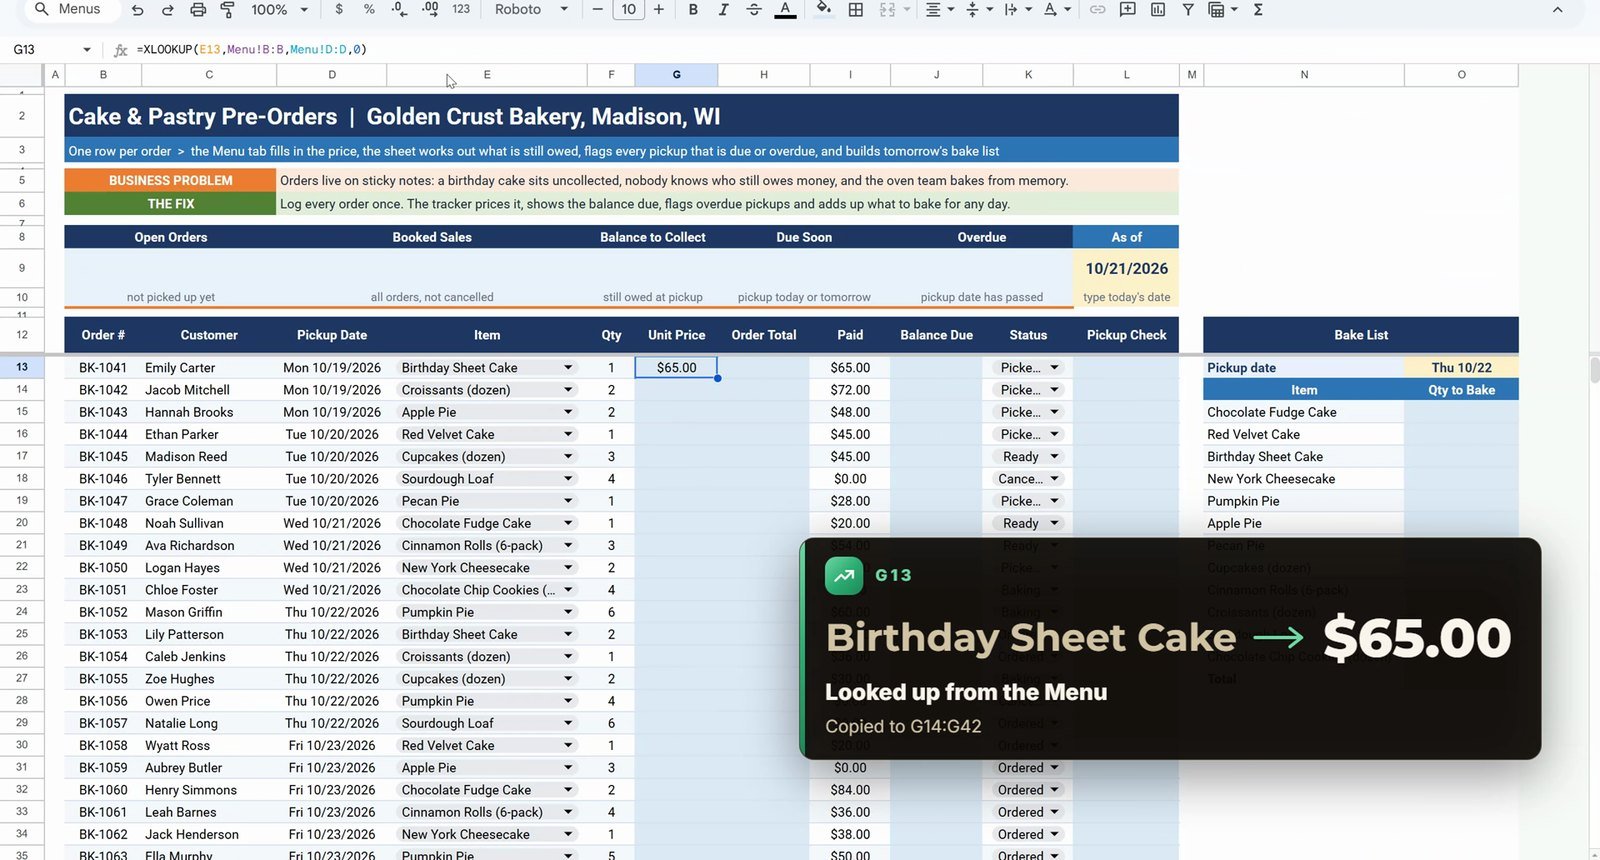Toggle bold formatting
The width and height of the screenshot is (1600, 860).
[x=693, y=9]
